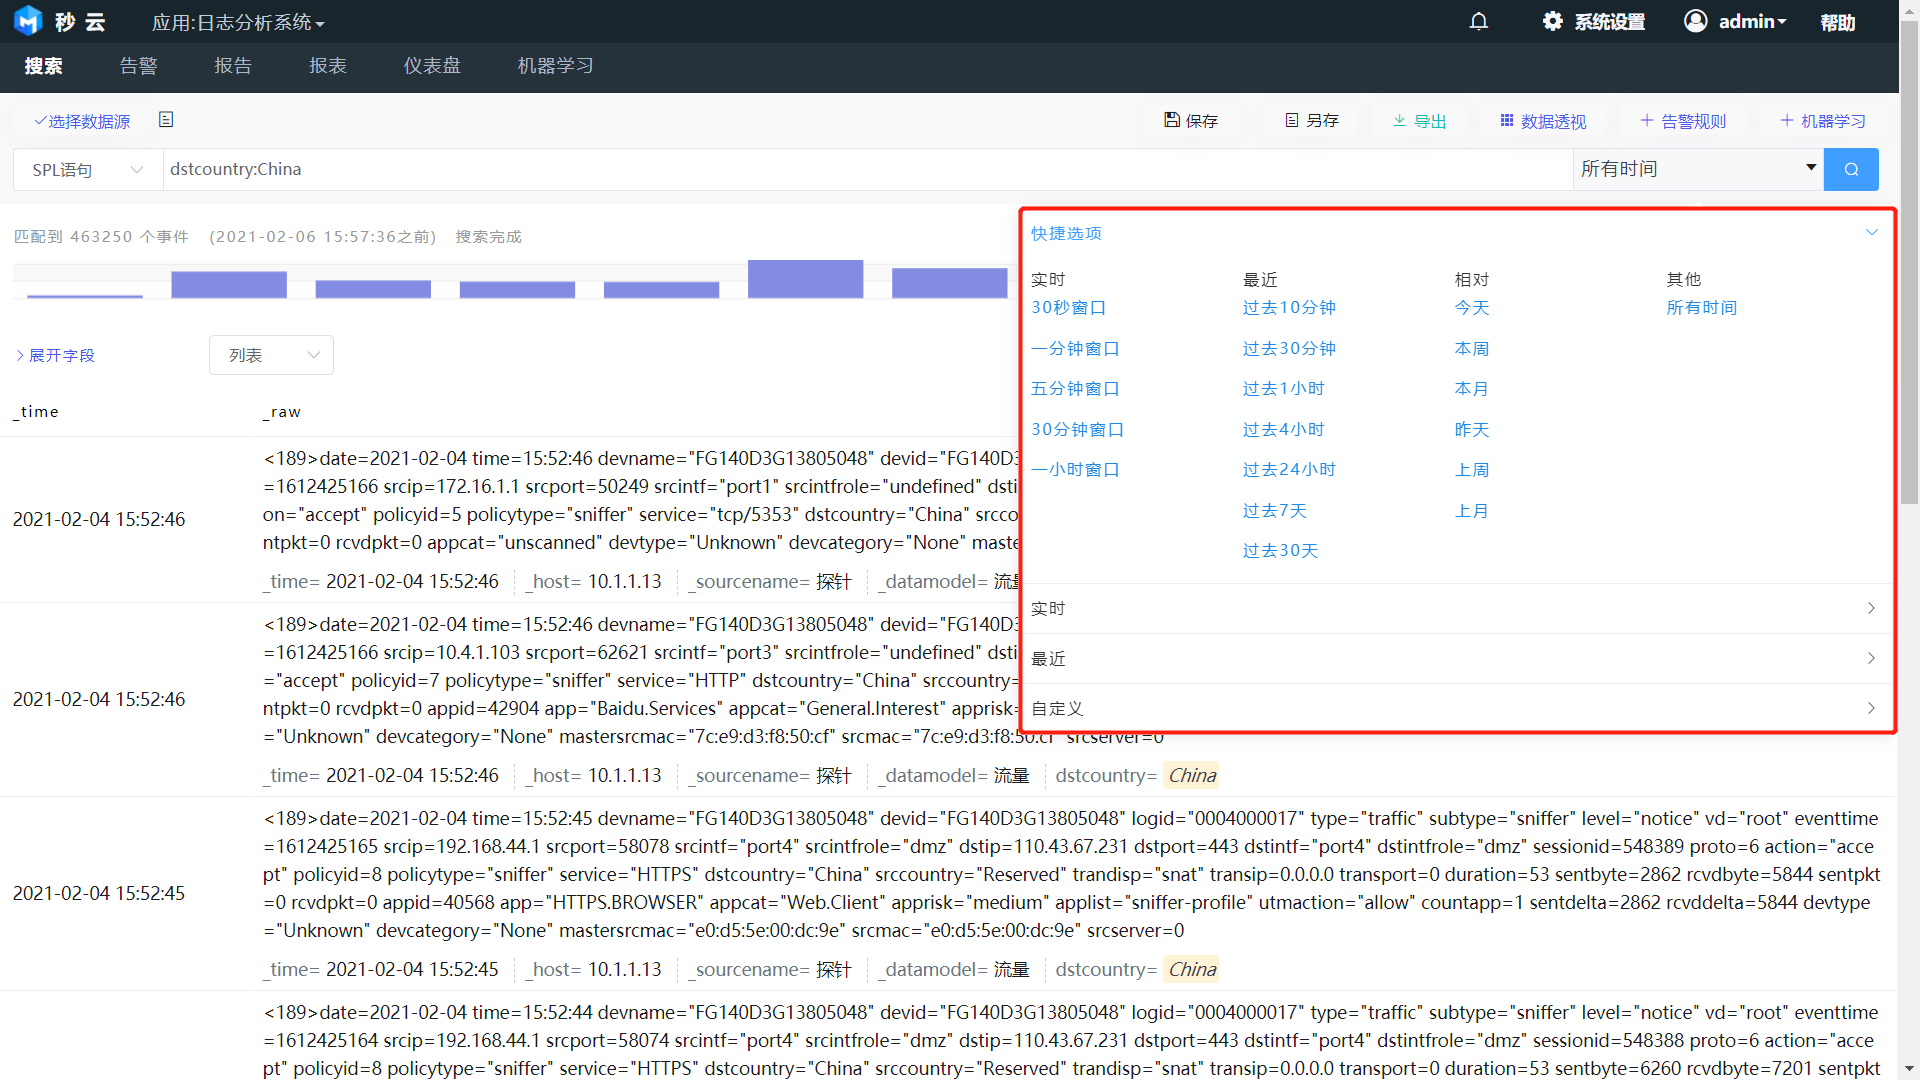The height and width of the screenshot is (1080, 1920).
Task: Open the 机器学习 navigation tab
Action: click(x=555, y=66)
